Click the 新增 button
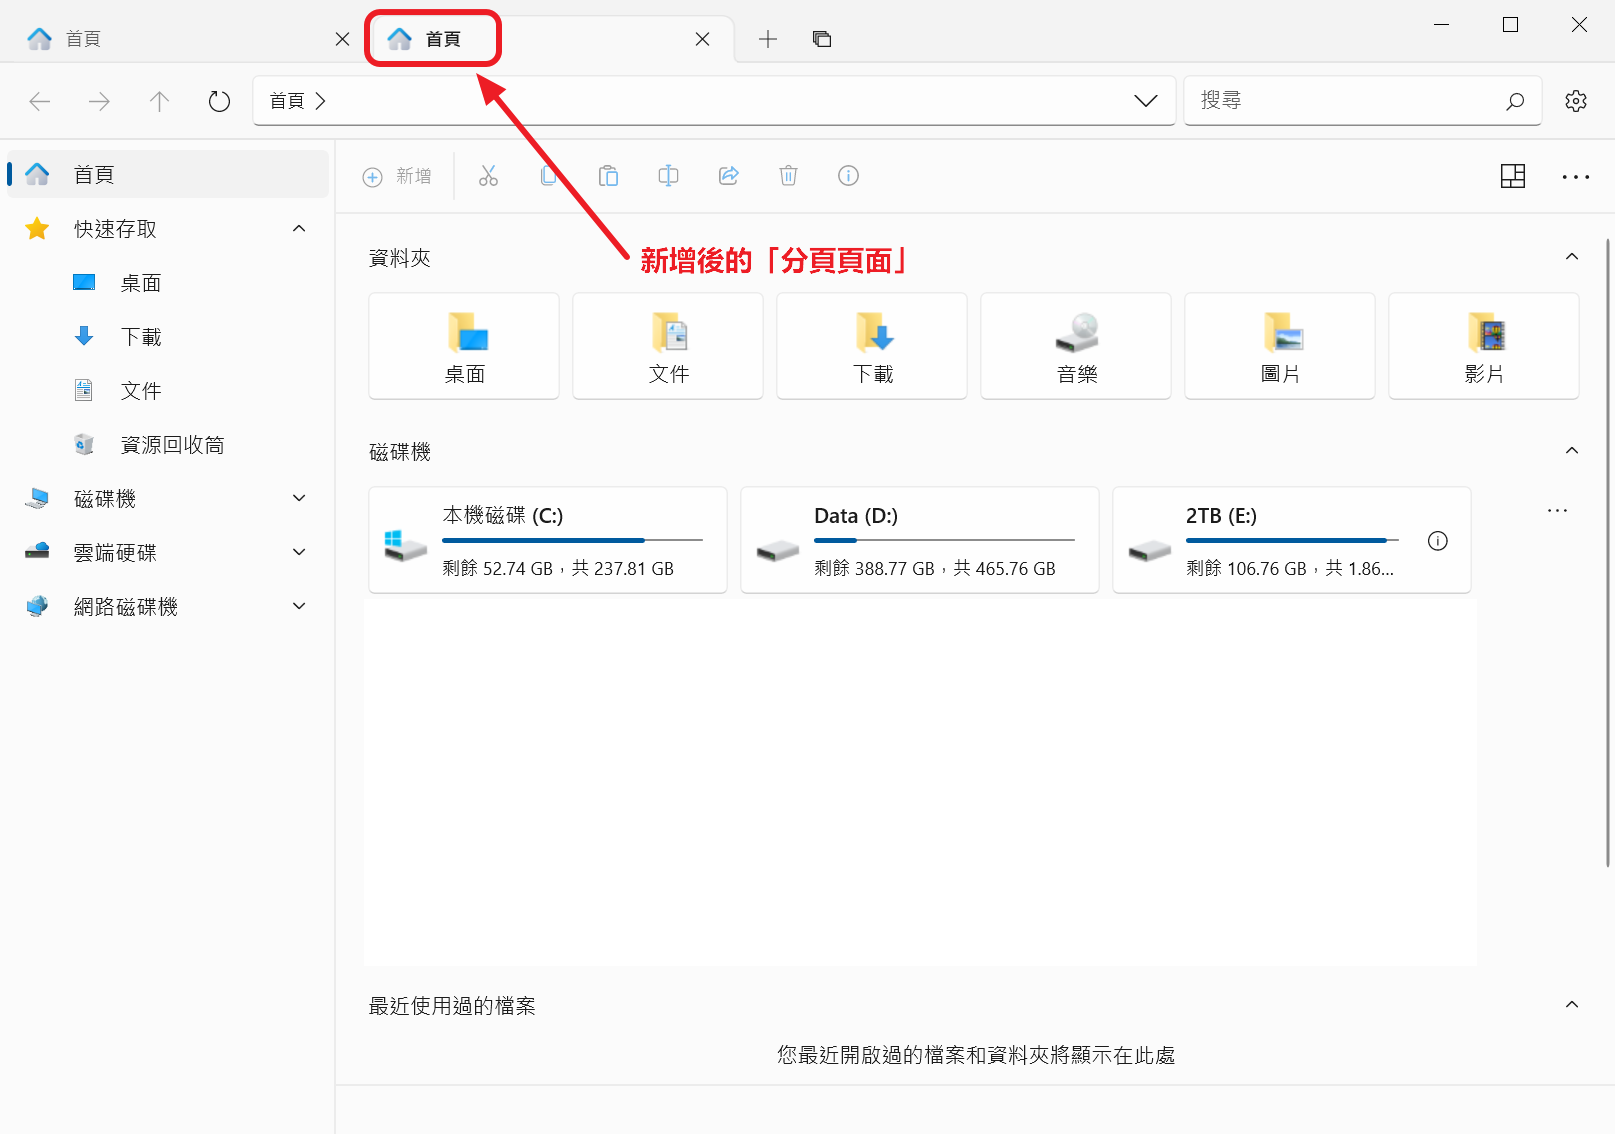The height and width of the screenshot is (1134, 1615). pyautogui.click(x=397, y=177)
